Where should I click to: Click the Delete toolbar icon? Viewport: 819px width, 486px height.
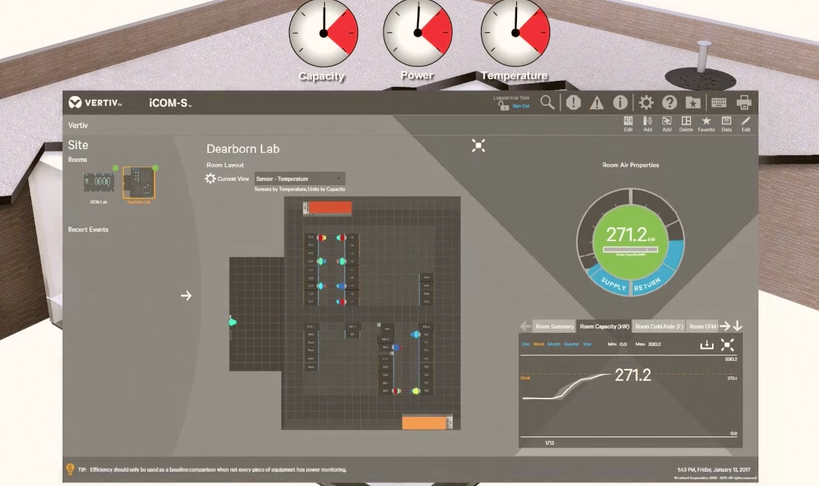tap(686, 124)
